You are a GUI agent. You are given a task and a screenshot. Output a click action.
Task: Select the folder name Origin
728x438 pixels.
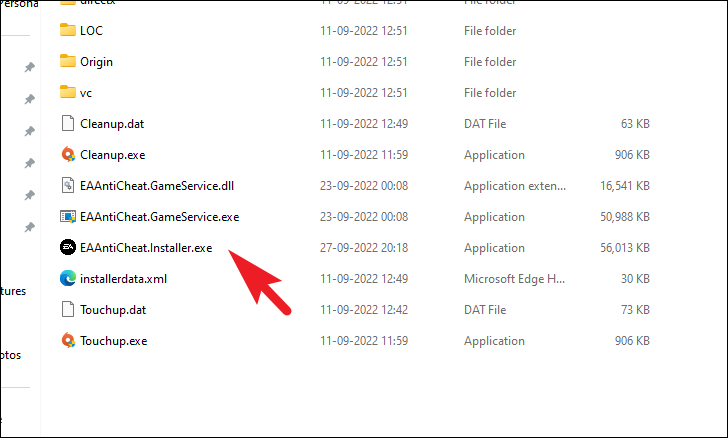click(96, 62)
